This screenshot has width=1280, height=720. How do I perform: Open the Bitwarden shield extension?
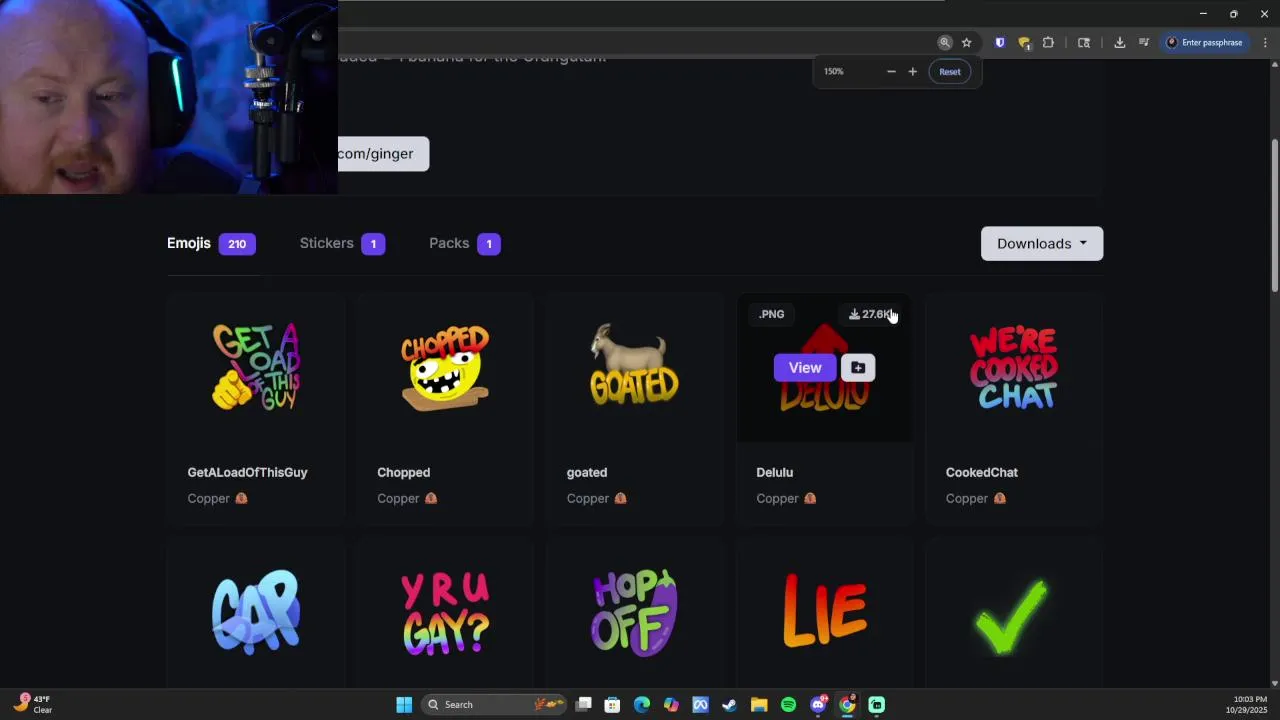pos(999,42)
